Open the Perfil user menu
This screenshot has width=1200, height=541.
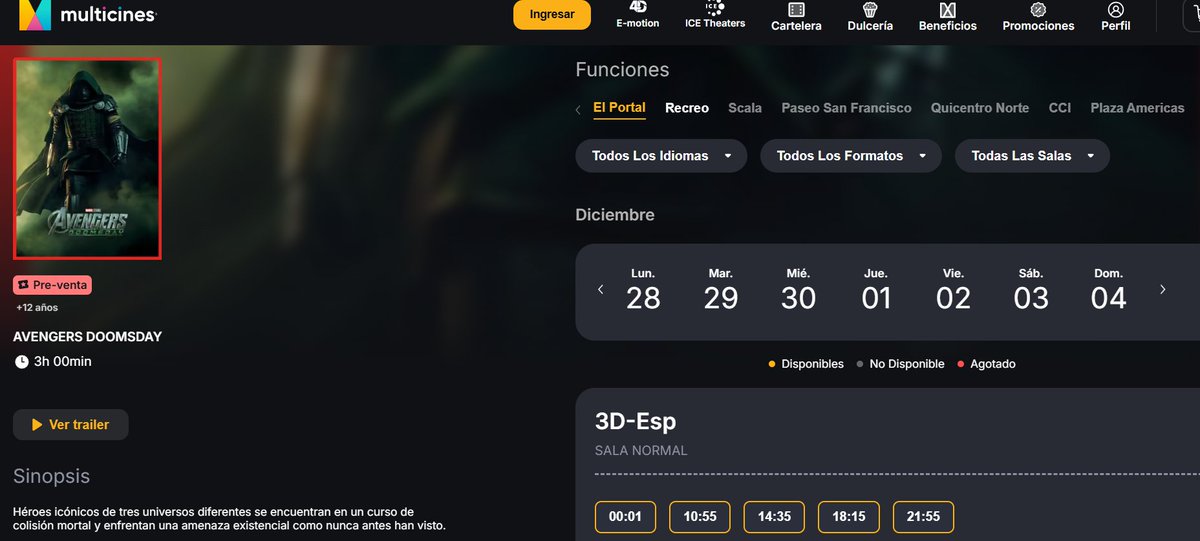point(1116,16)
